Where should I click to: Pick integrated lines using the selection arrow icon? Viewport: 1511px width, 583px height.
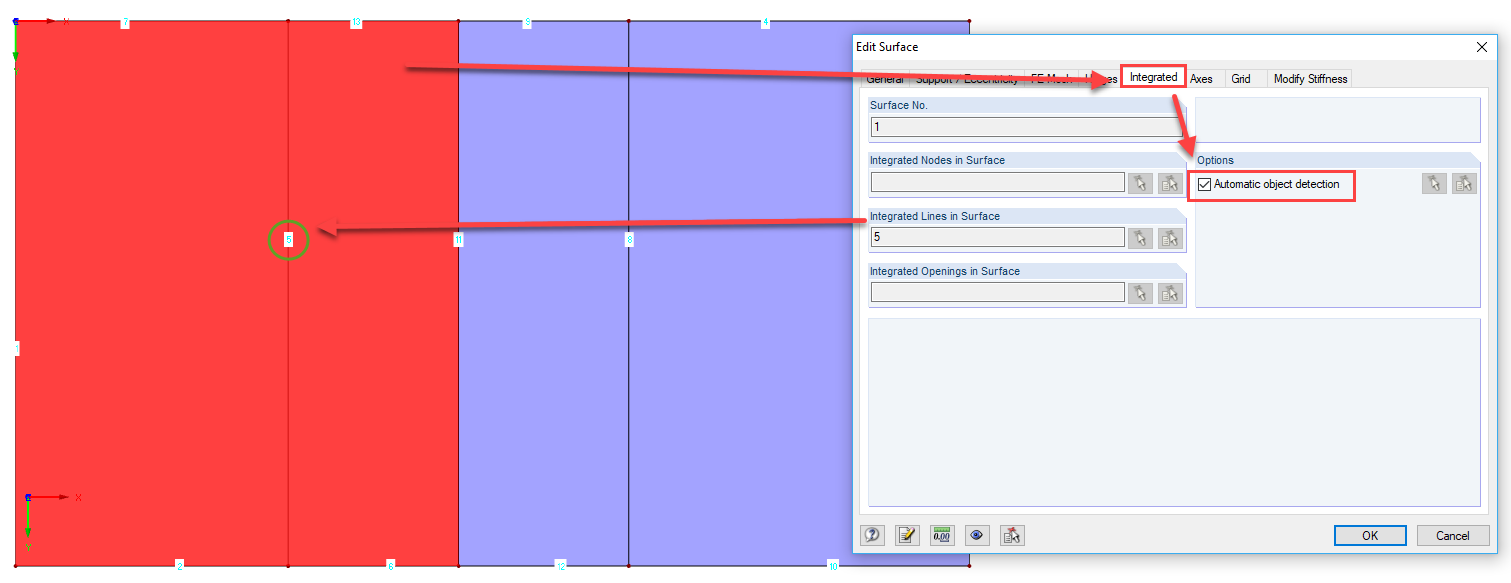coord(1139,237)
